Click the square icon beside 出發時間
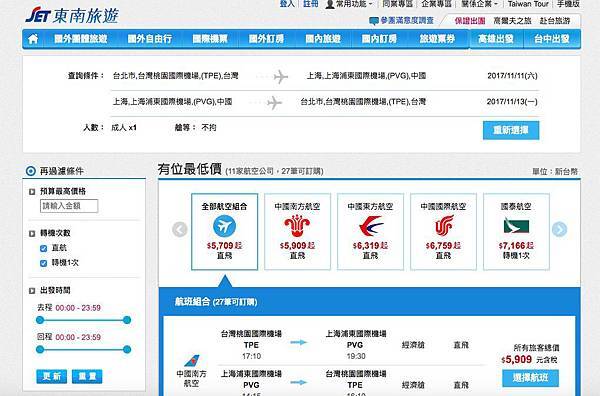 click(32, 291)
